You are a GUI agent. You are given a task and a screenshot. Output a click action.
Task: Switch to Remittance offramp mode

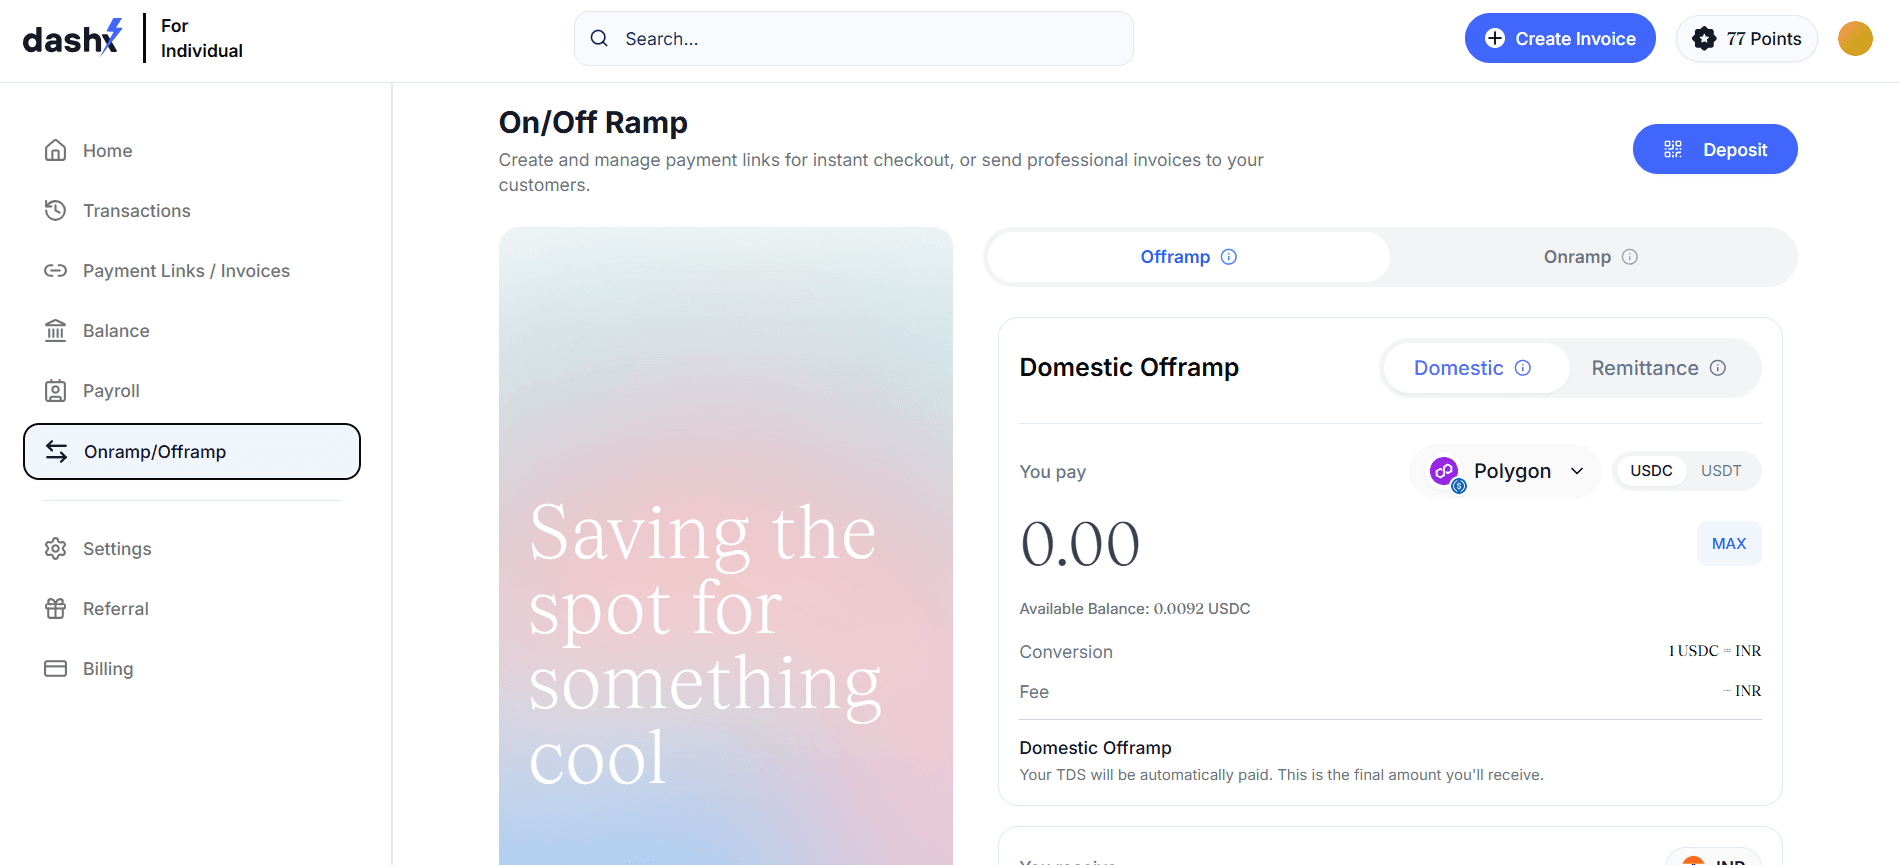coord(1658,368)
